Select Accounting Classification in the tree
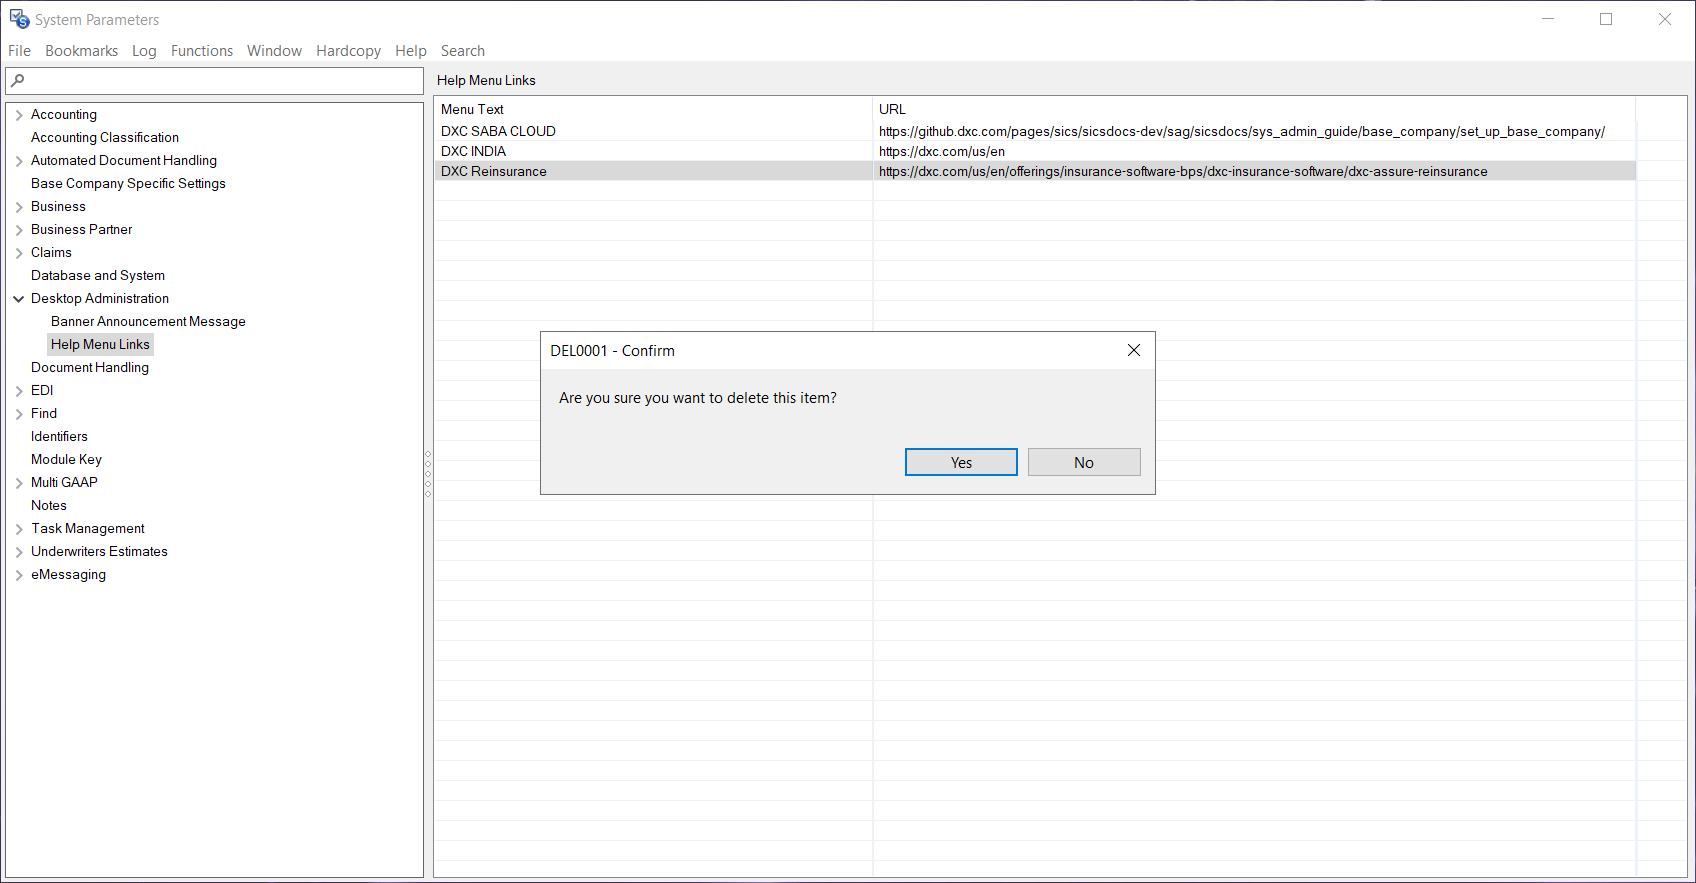The width and height of the screenshot is (1696, 883). point(105,138)
